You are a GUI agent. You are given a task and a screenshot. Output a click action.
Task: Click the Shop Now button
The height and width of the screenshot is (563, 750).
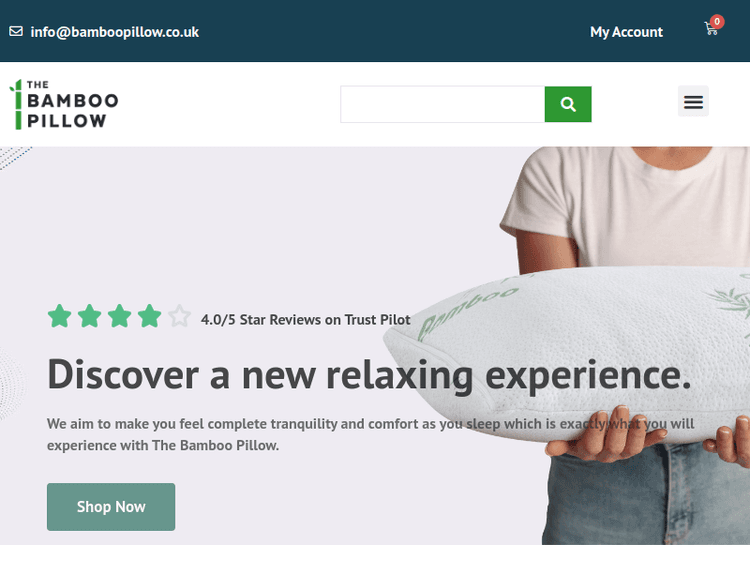click(111, 507)
